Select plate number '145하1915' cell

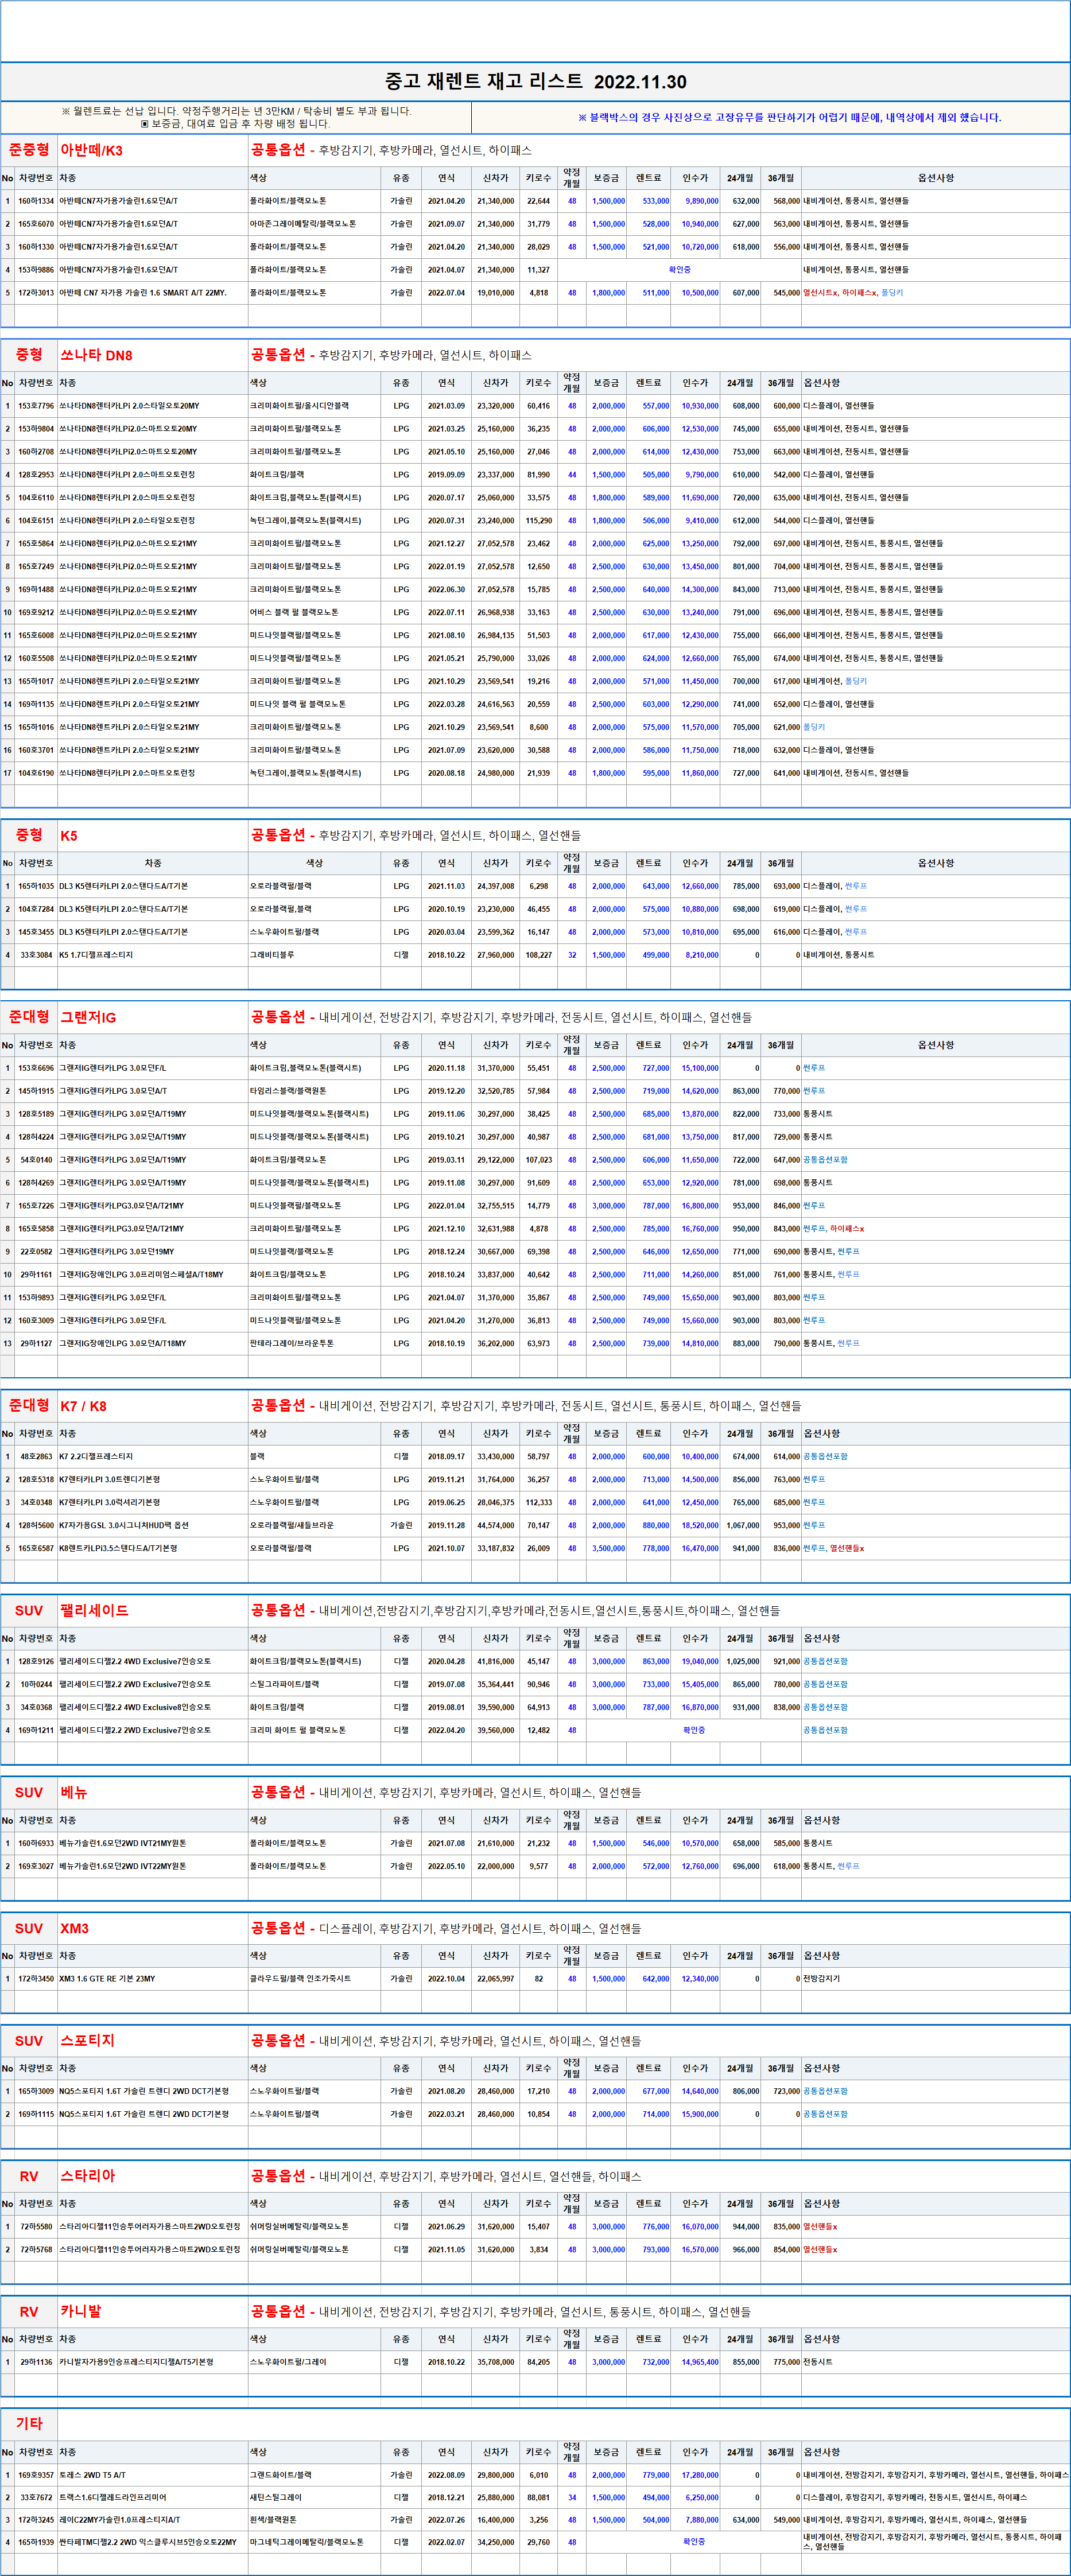pyautogui.click(x=36, y=1091)
